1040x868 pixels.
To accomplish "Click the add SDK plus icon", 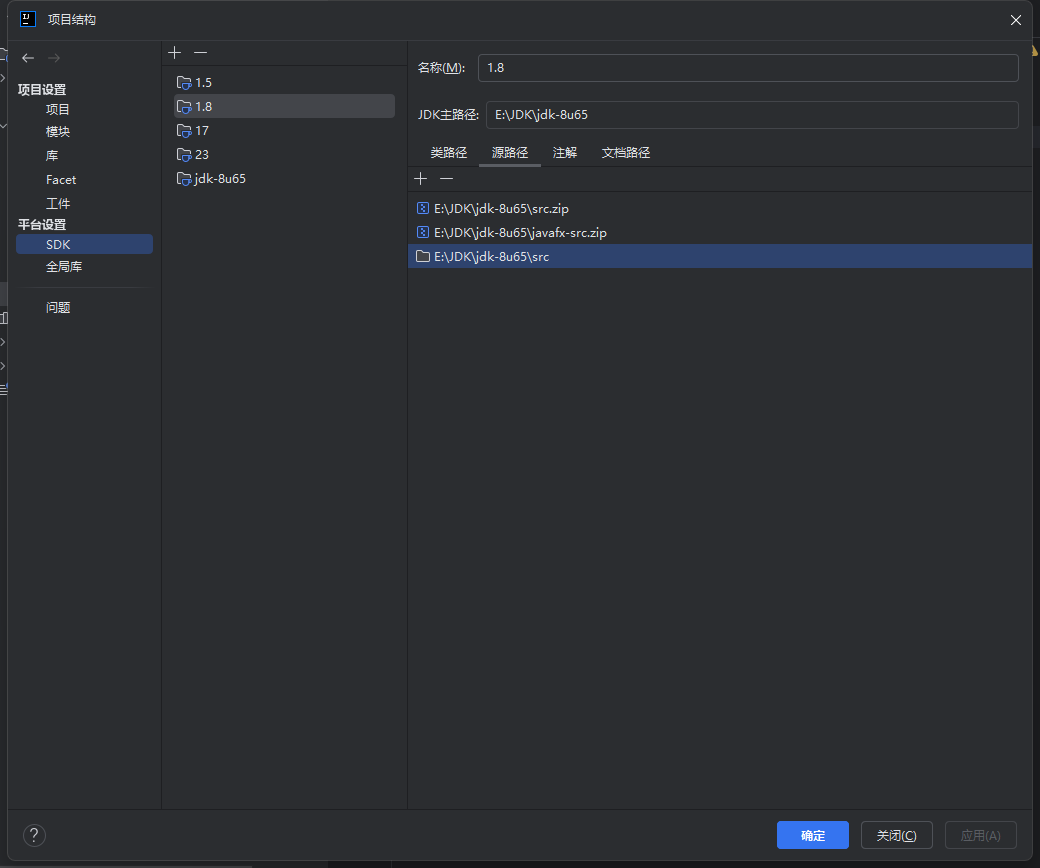I will [175, 52].
